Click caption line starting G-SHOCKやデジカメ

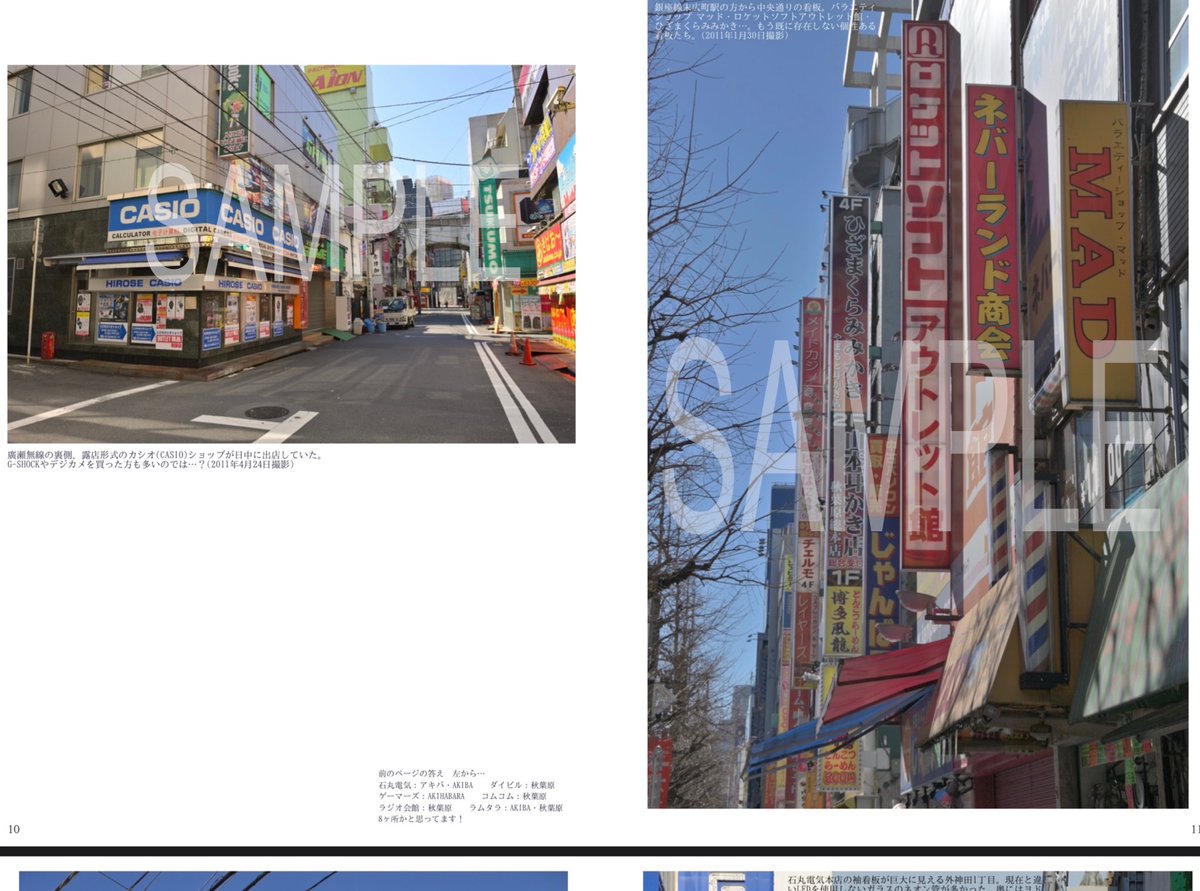coord(151,465)
